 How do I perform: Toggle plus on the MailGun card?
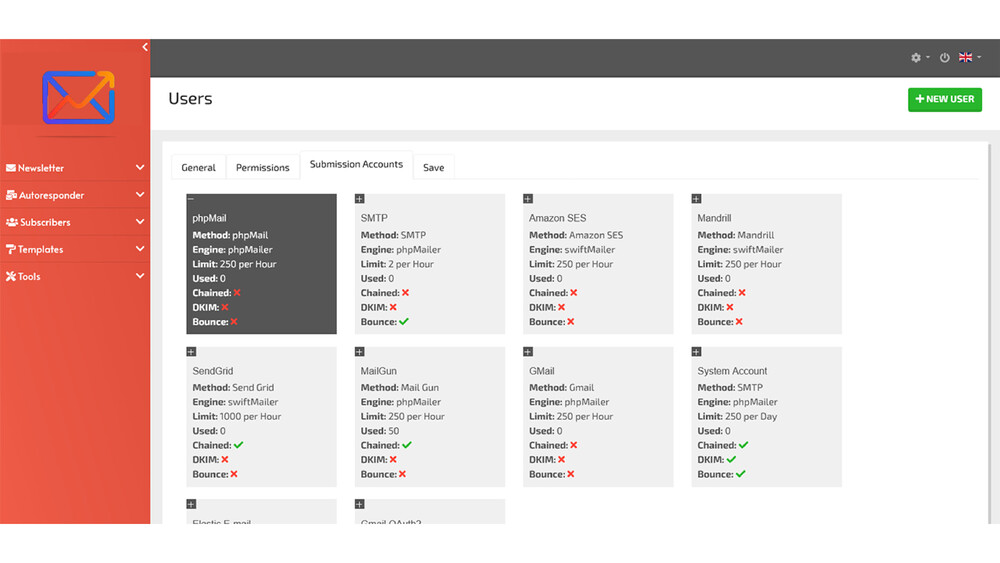pos(360,352)
